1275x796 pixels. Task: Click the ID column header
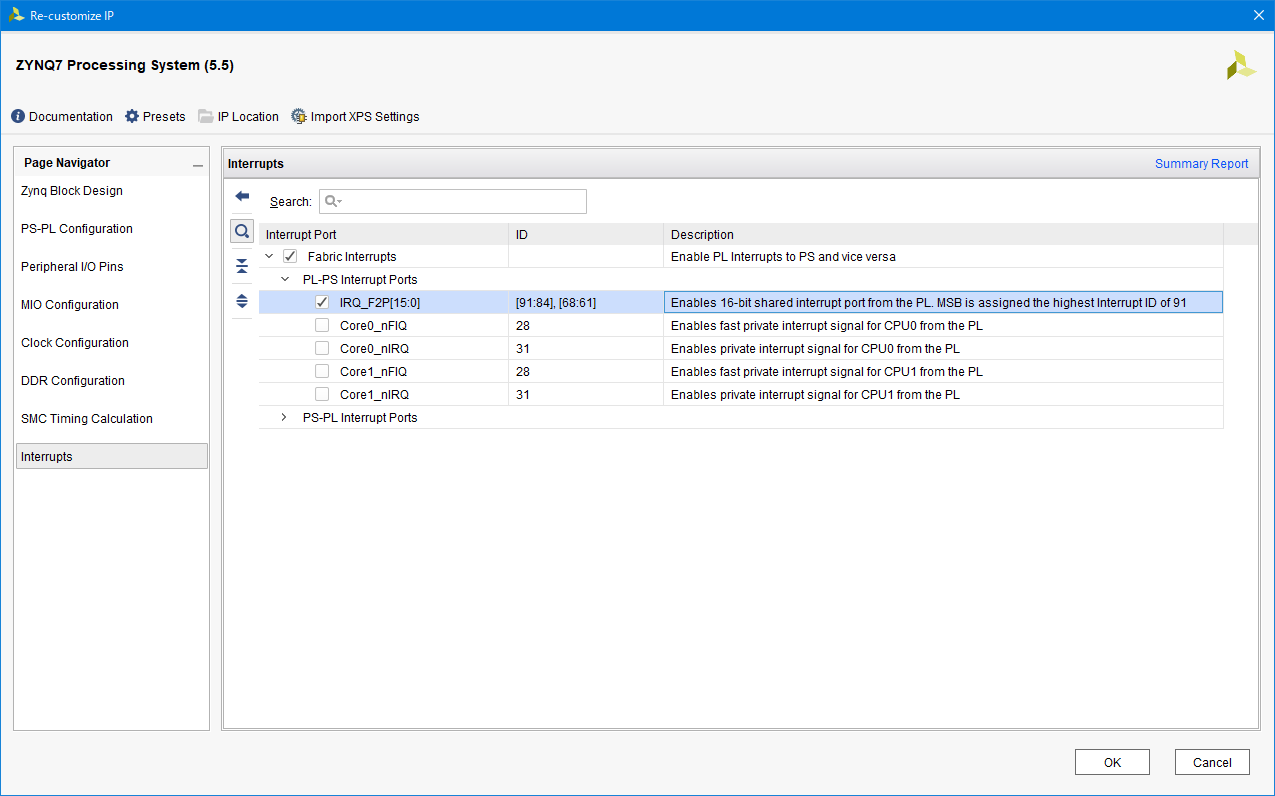[x=586, y=235]
